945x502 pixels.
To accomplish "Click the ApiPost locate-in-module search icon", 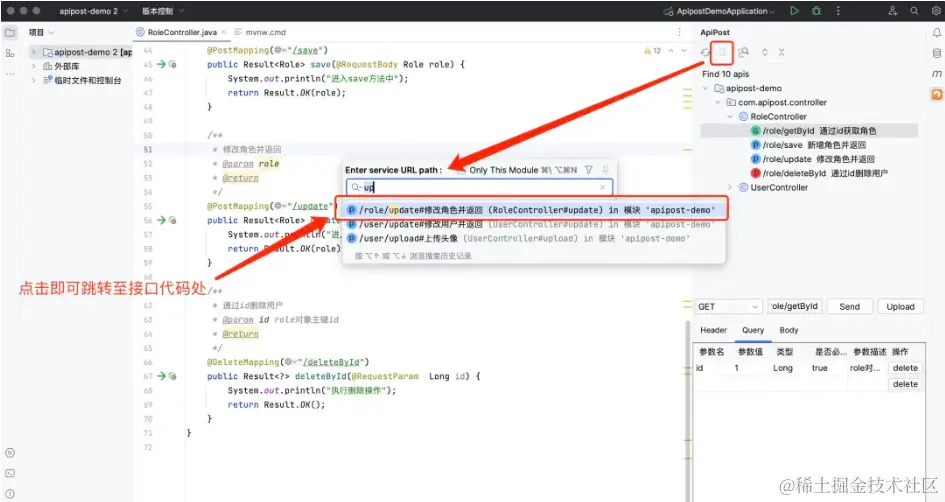I will pos(744,52).
